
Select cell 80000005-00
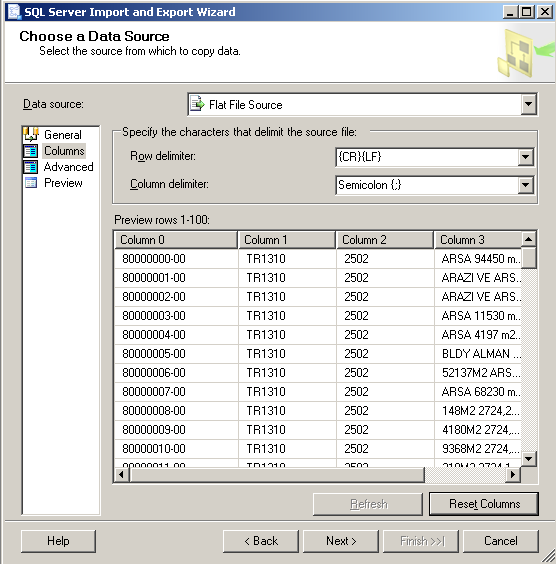click(x=176, y=354)
